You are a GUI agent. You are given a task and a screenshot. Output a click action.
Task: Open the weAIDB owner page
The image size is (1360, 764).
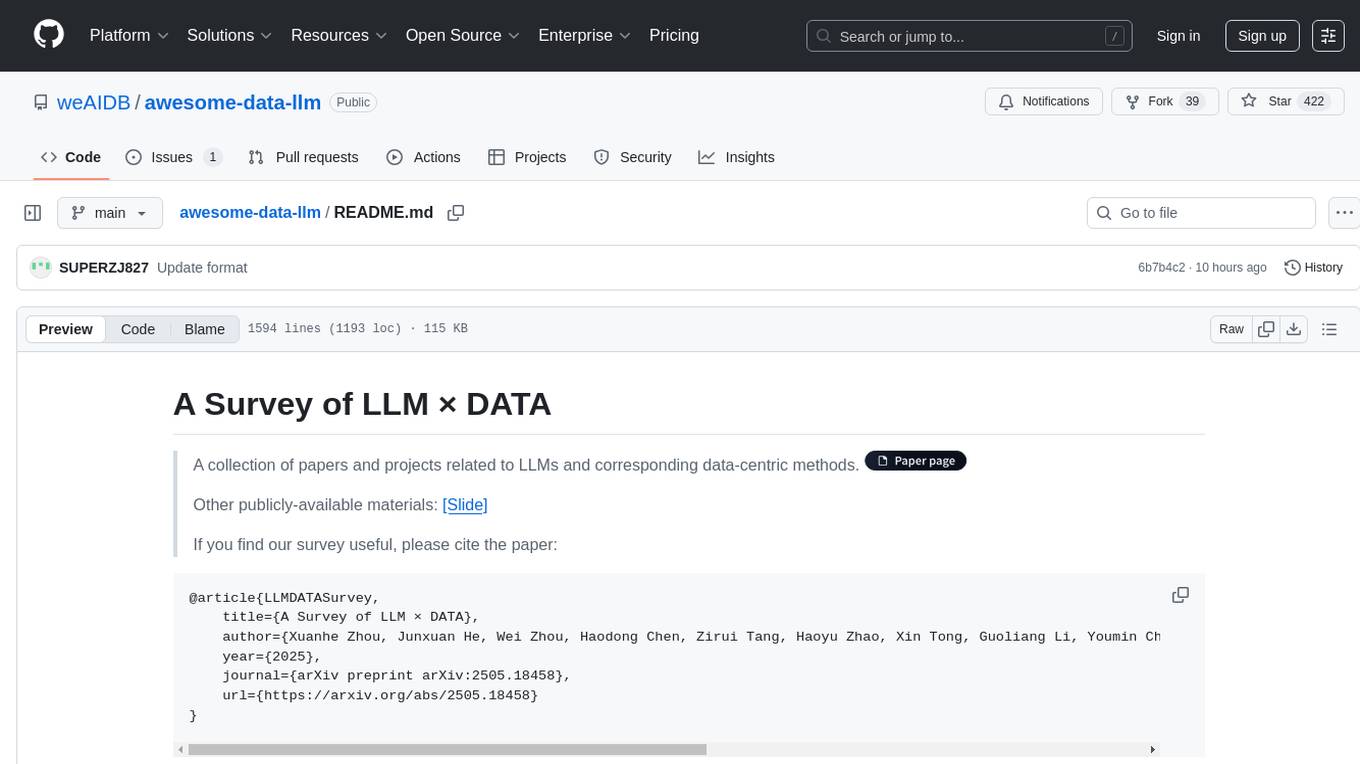93,102
